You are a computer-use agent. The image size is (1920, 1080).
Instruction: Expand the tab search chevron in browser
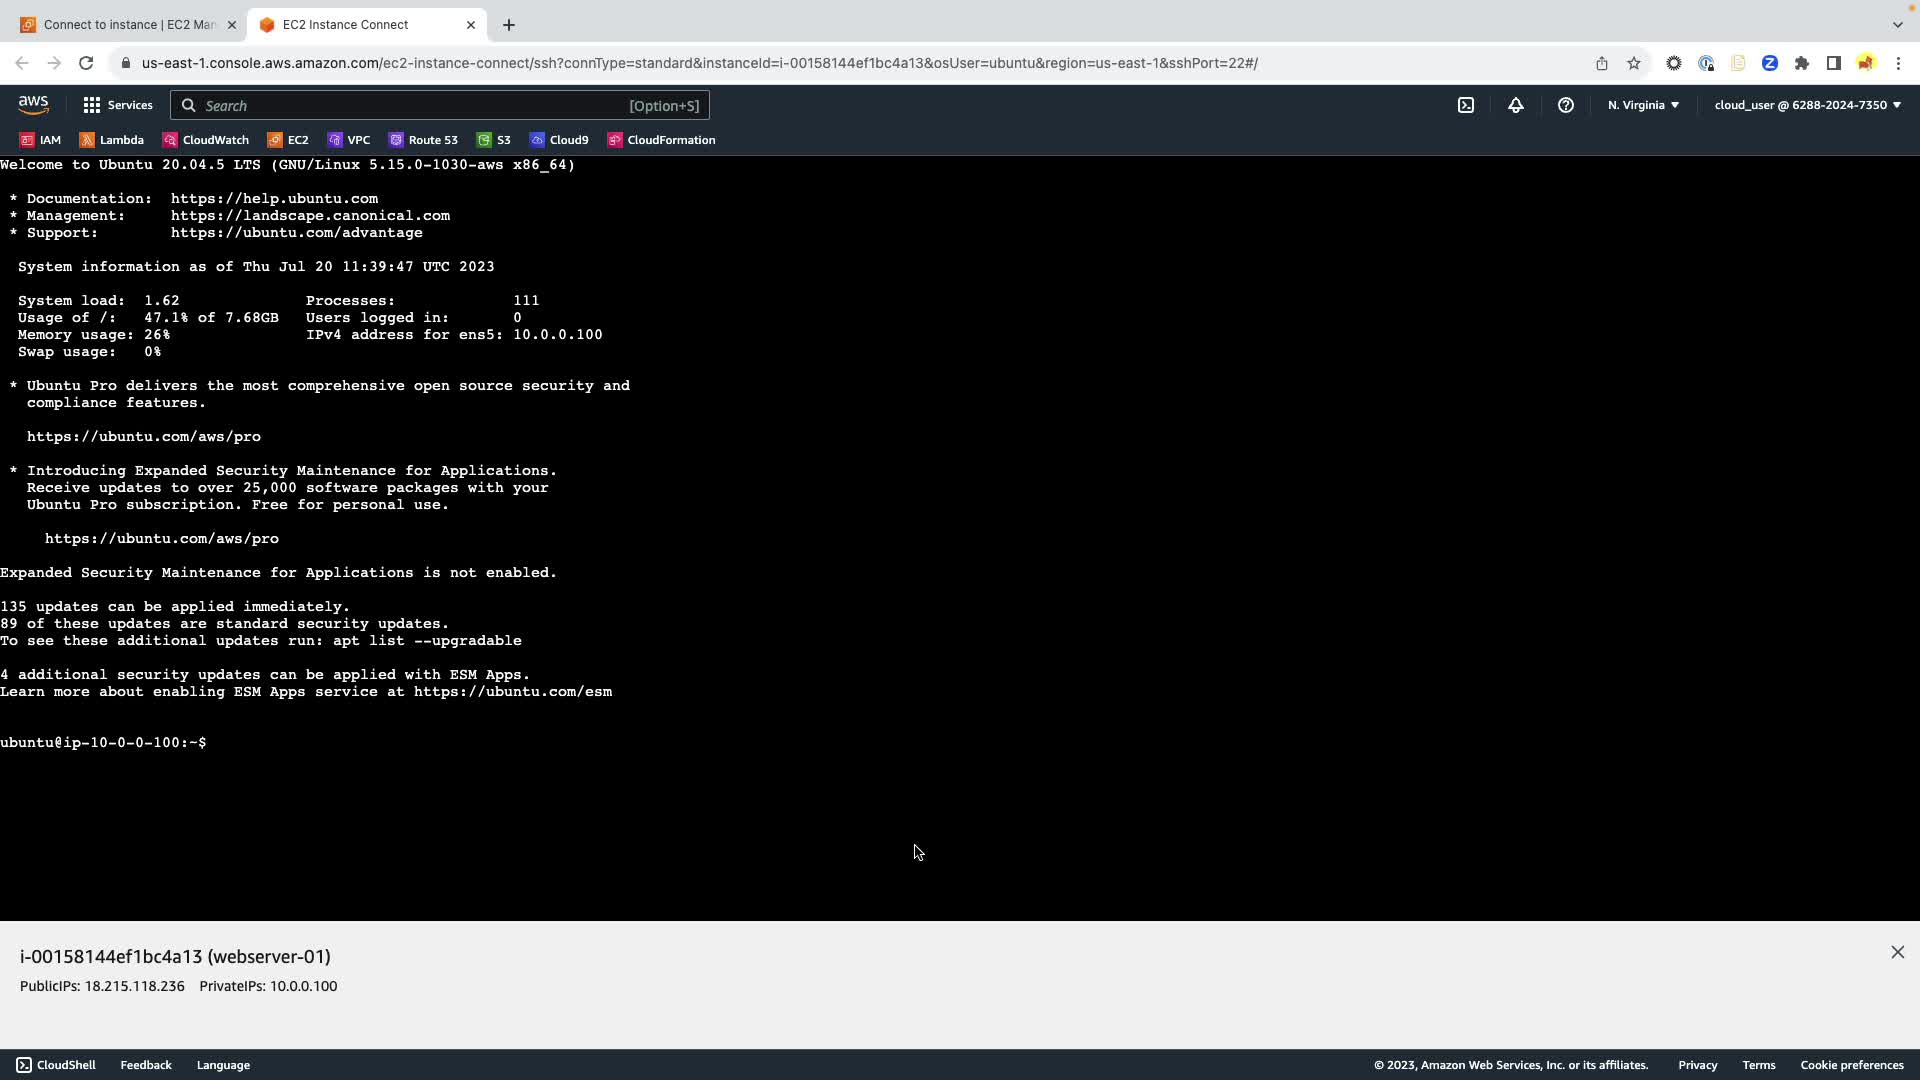pos(1897,24)
